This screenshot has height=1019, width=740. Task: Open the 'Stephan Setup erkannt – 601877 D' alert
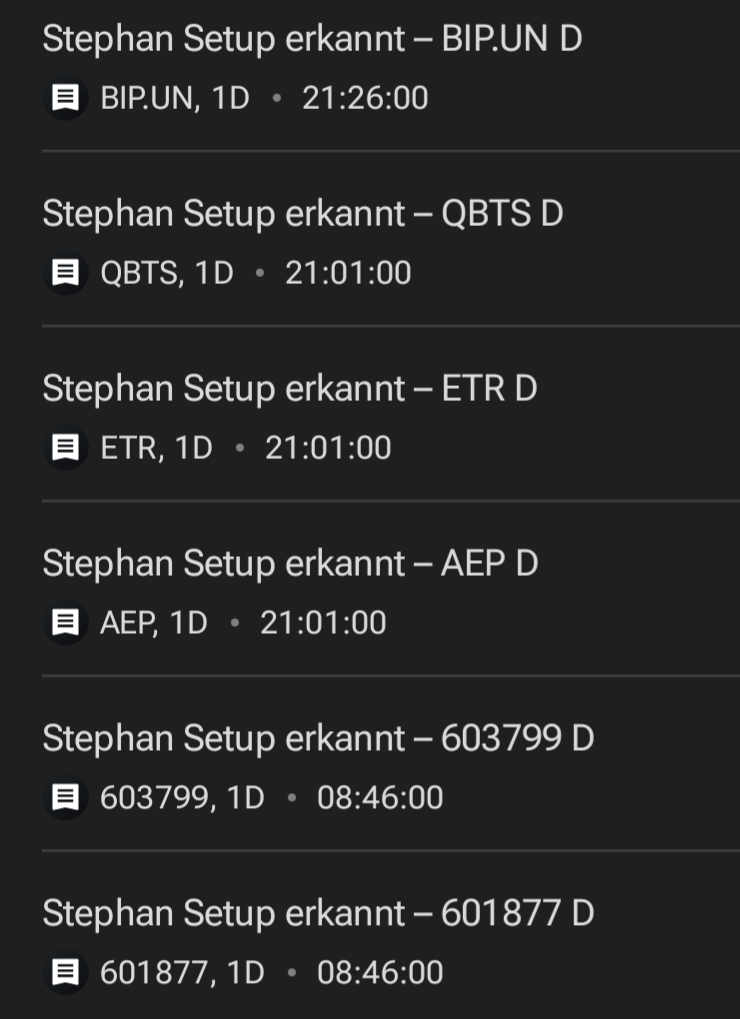click(x=318, y=913)
